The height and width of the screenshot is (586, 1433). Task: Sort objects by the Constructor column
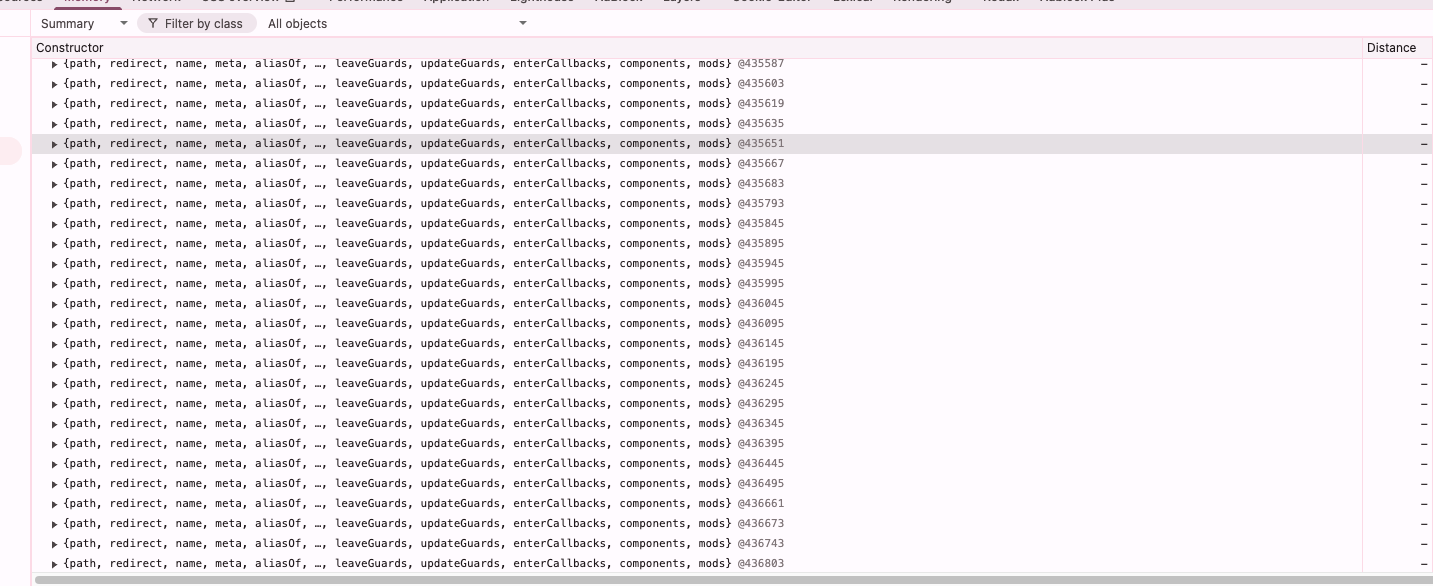pos(70,47)
